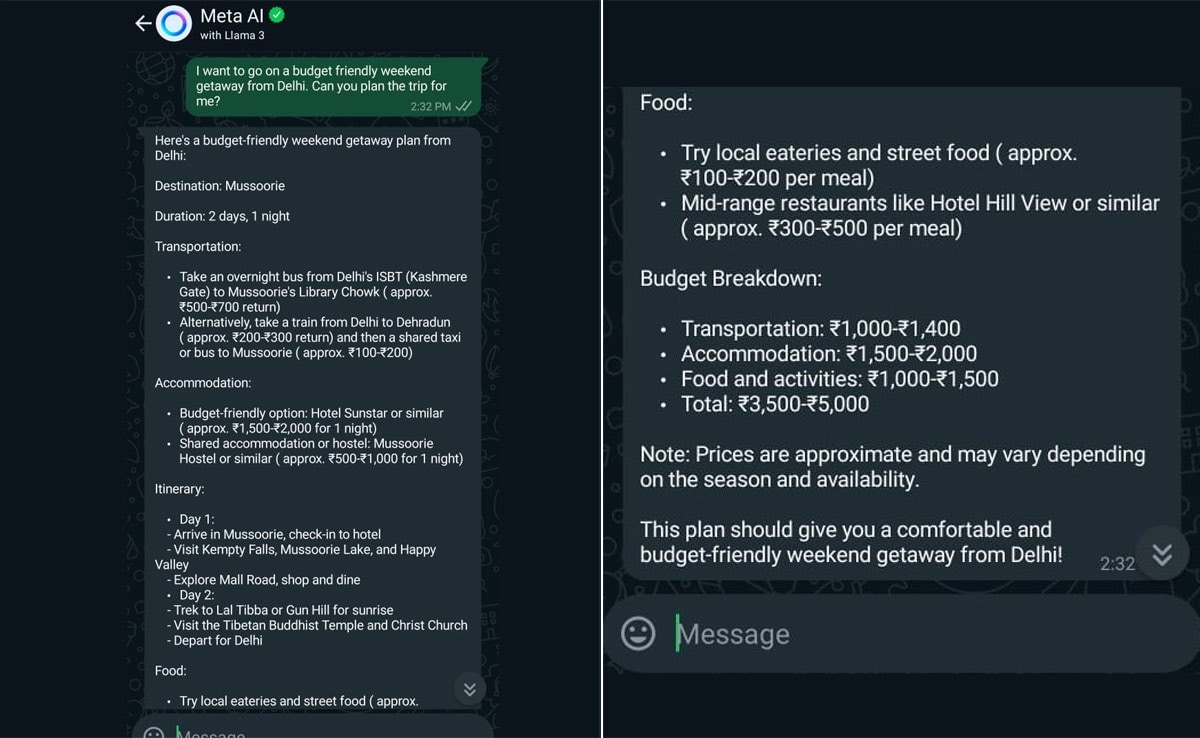
Task: Click the 'Destination: Mussoorie' line
Action: [x=220, y=186]
